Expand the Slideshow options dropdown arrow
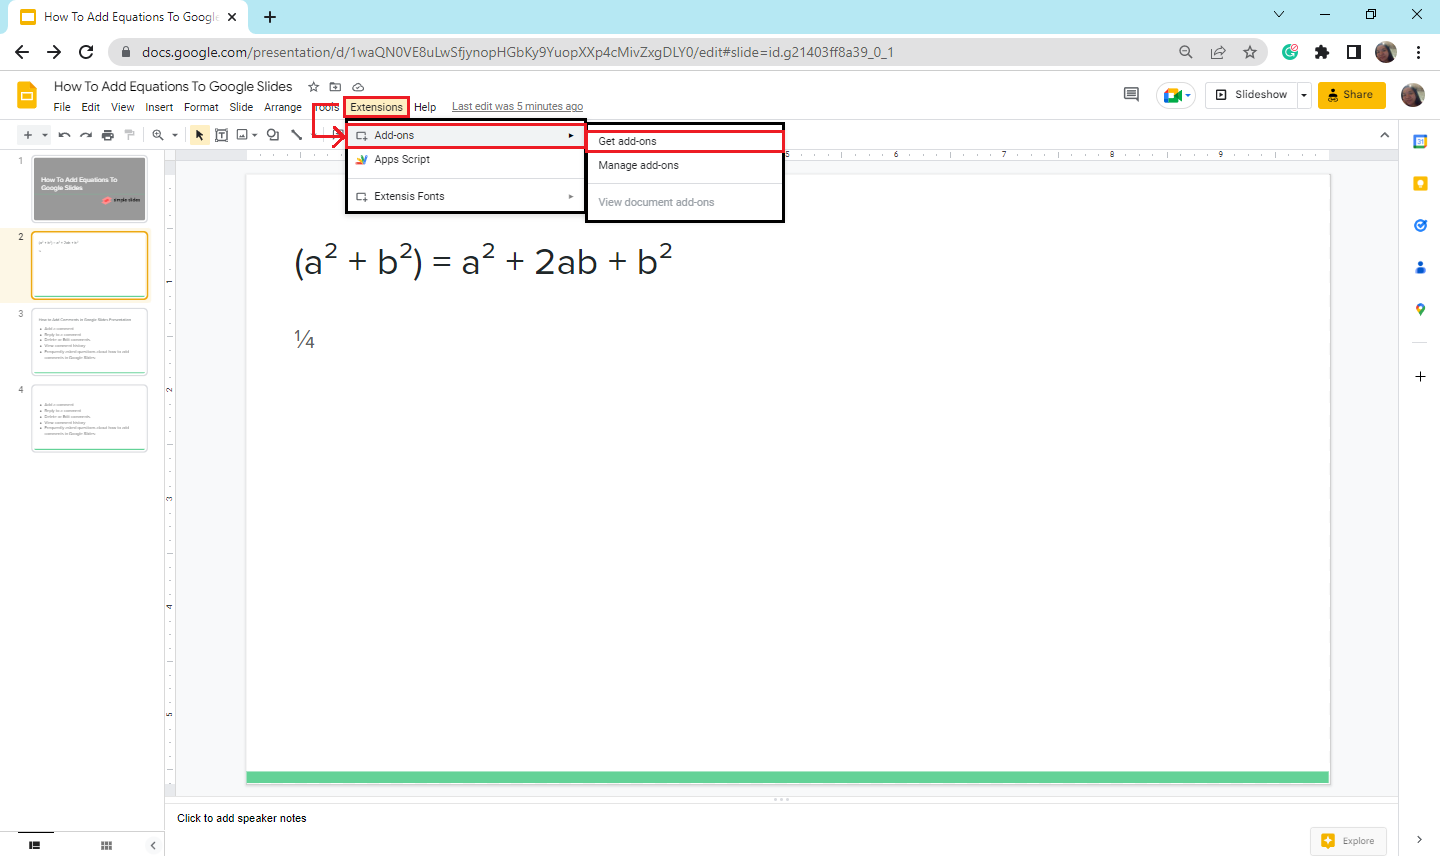The width and height of the screenshot is (1440, 856). 1304,95
